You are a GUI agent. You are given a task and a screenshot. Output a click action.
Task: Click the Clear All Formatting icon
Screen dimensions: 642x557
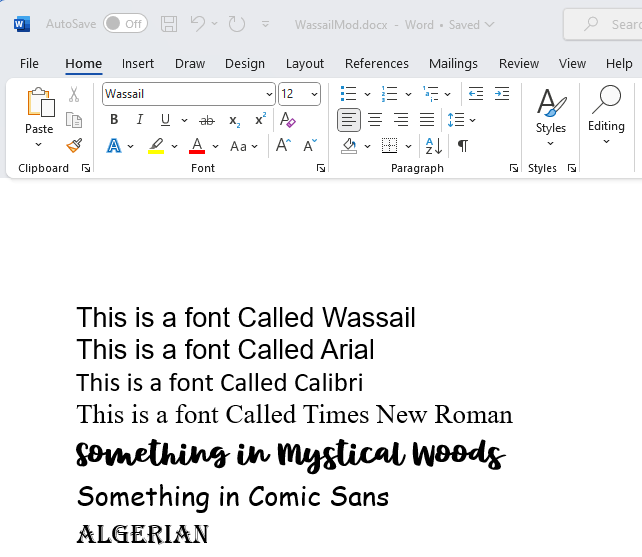(x=288, y=120)
